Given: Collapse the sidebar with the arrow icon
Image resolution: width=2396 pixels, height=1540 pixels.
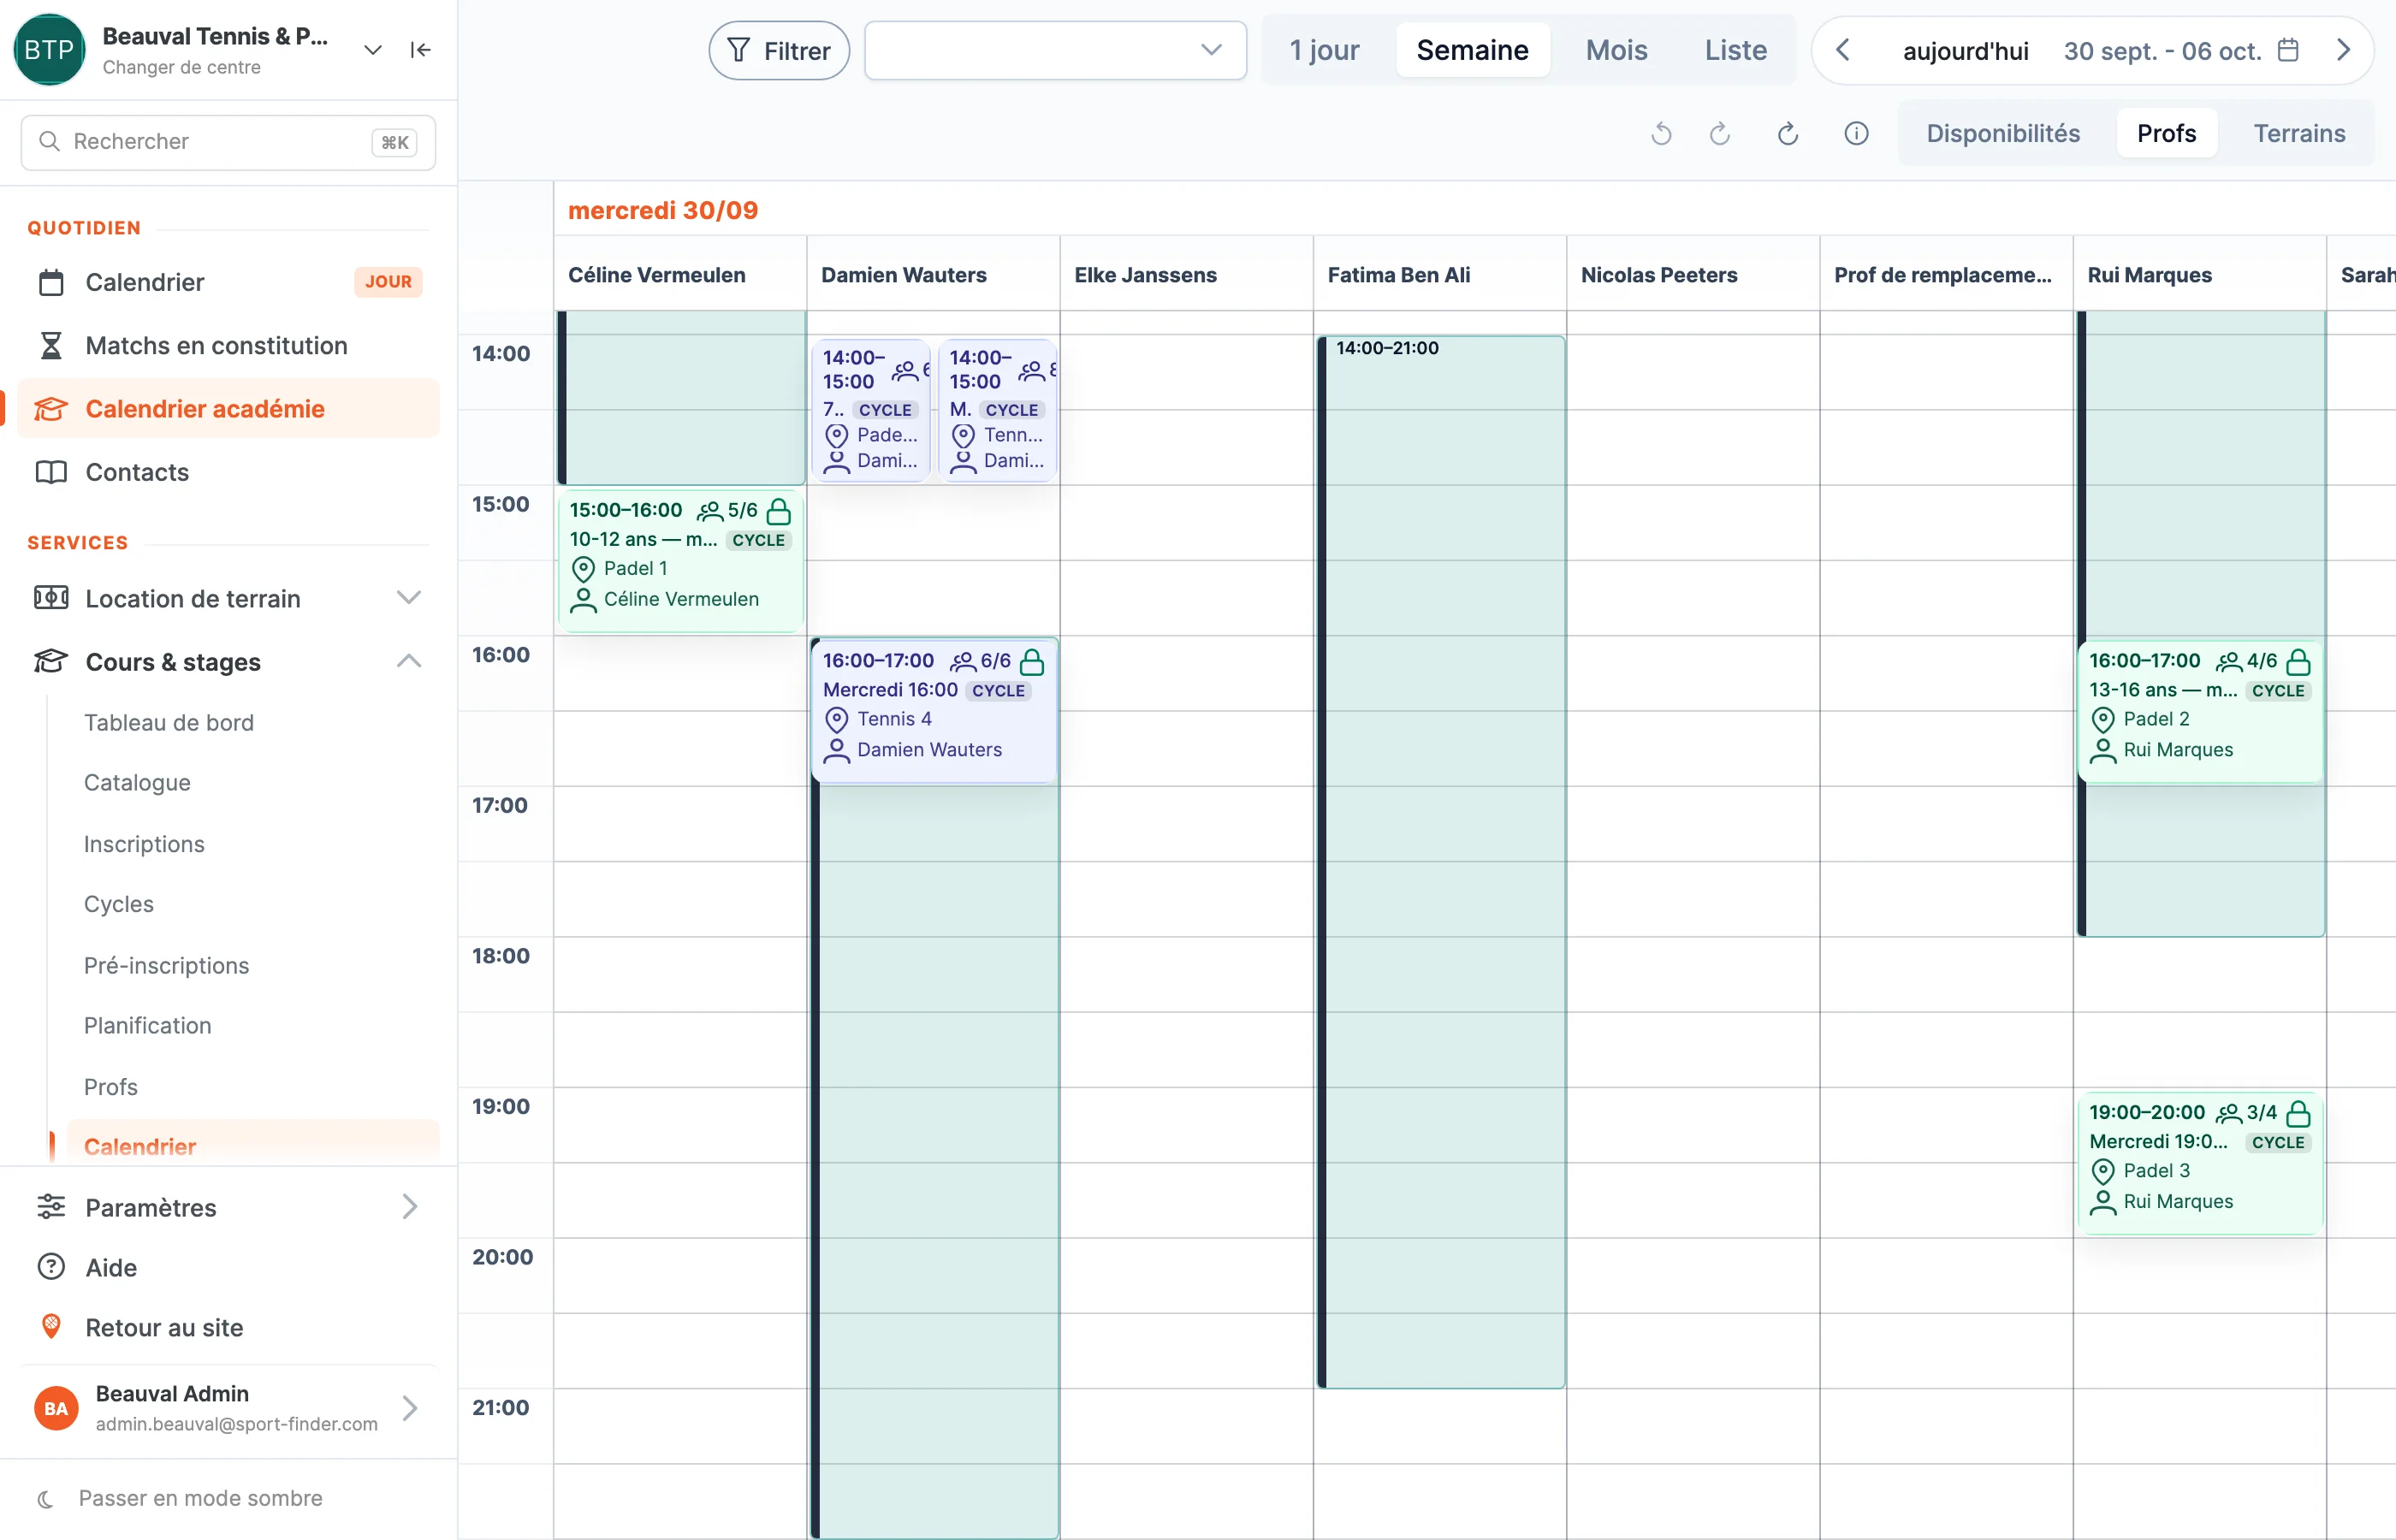Looking at the screenshot, I should [x=420, y=50].
